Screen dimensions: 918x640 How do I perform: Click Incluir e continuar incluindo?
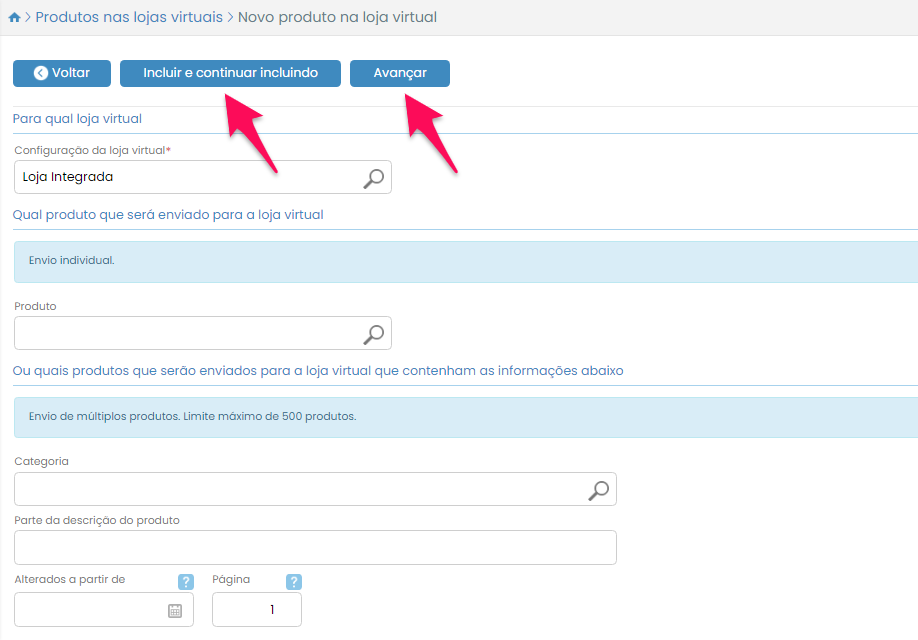[230, 73]
